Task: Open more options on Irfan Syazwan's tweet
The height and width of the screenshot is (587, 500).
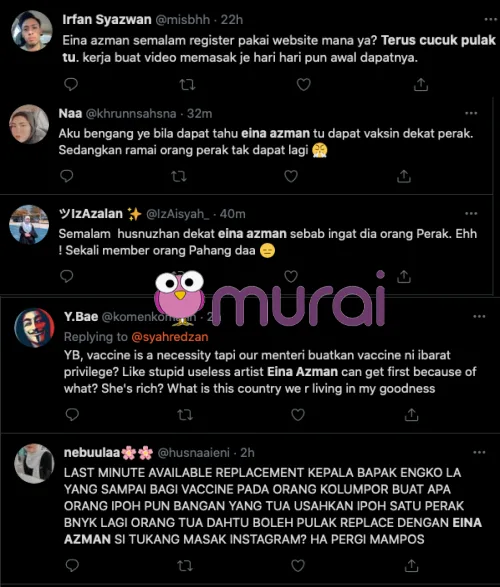Action: 491,19
